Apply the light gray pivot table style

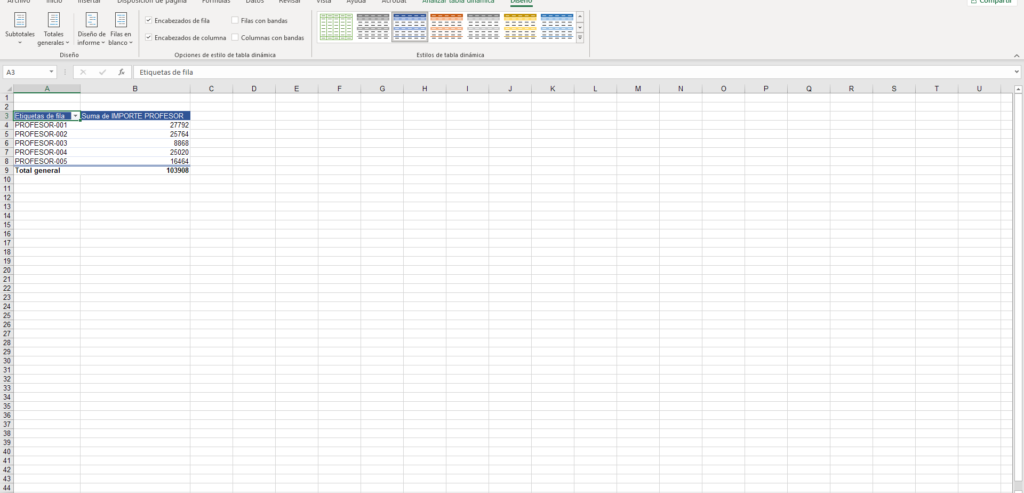pyautogui.click(x=484, y=27)
